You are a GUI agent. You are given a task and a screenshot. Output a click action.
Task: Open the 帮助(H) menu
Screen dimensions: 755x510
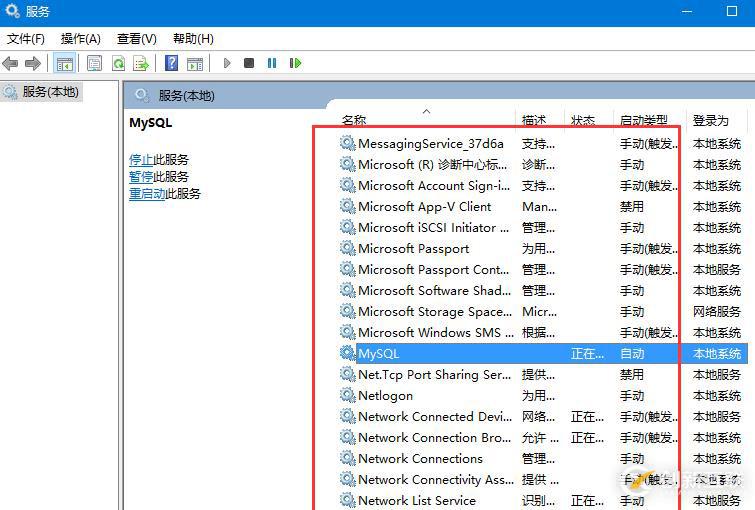(x=193, y=39)
